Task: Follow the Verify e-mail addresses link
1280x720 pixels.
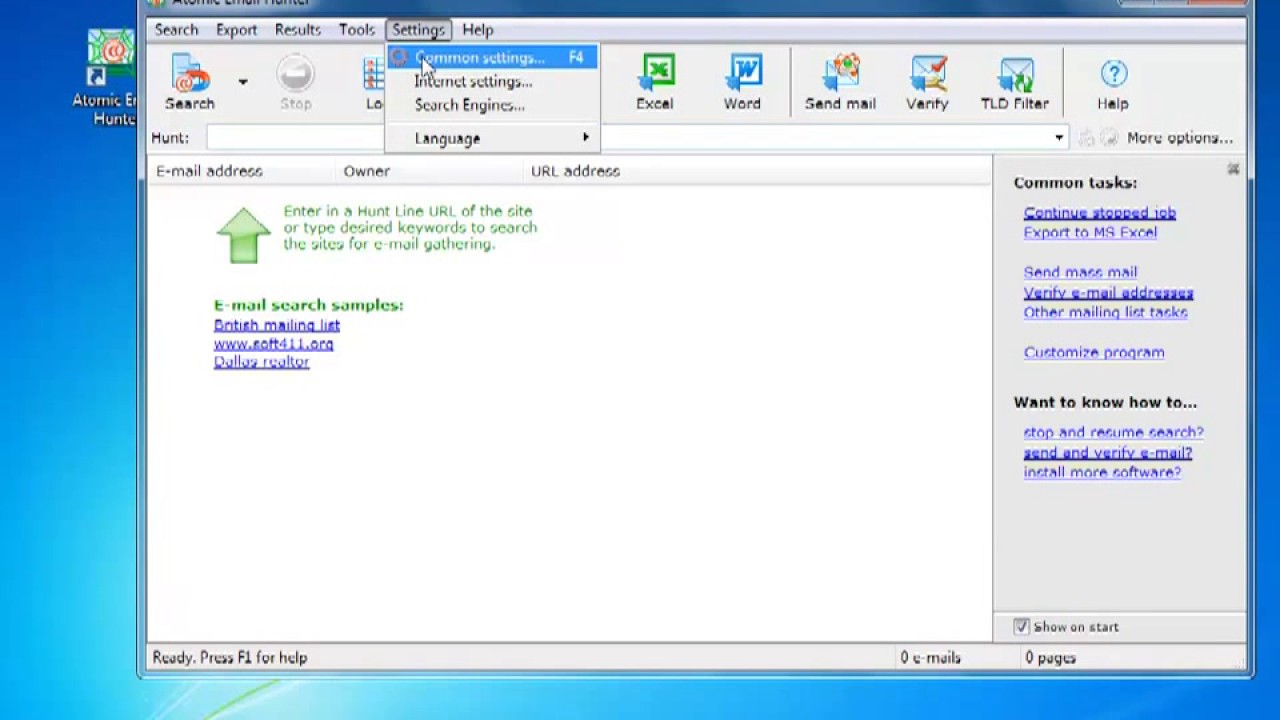Action: 1108,293
